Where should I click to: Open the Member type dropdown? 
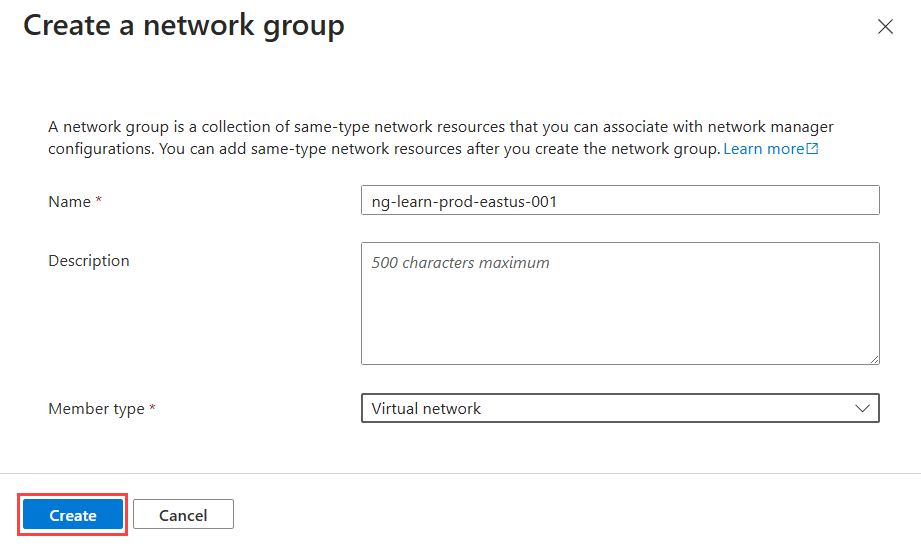pyautogui.click(x=620, y=408)
